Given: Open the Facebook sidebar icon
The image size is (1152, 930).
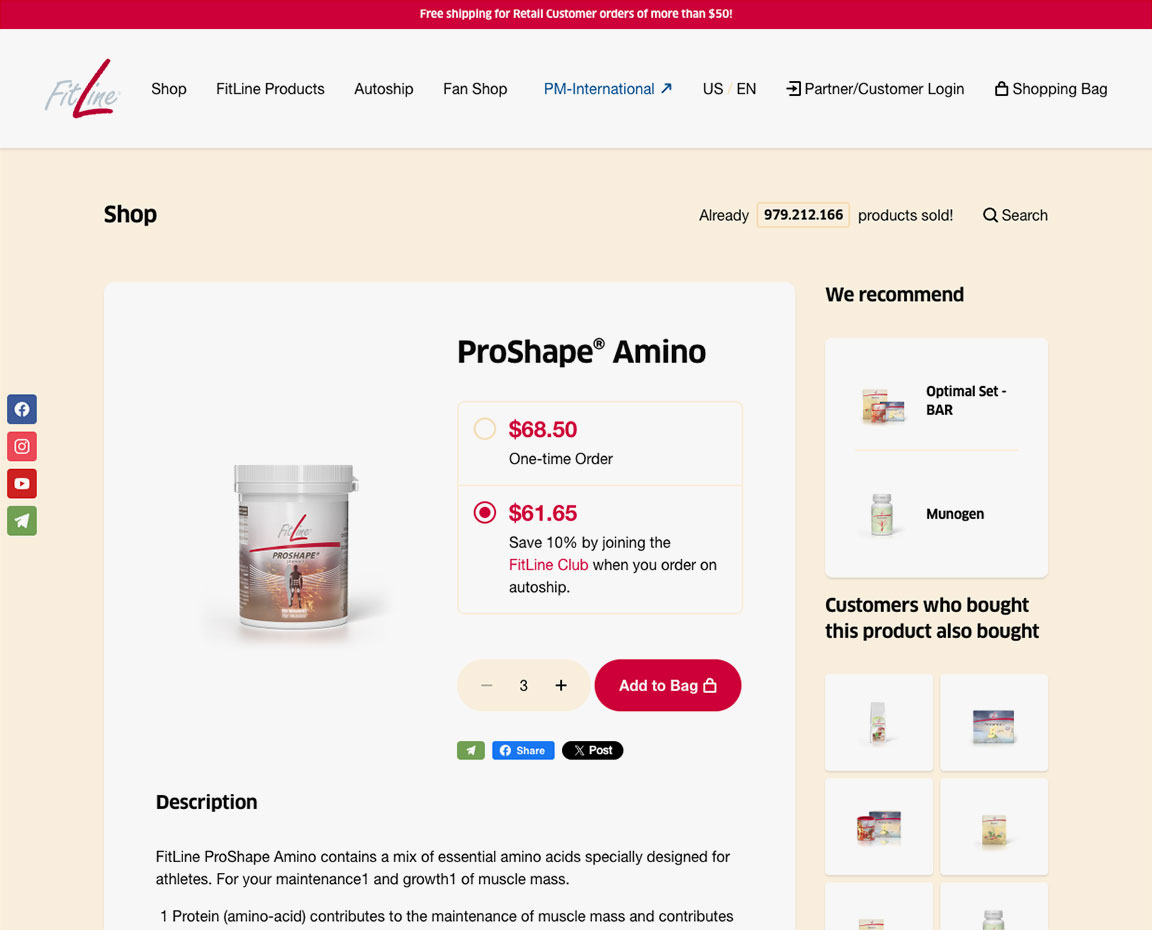Looking at the screenshot, I should pyautogui.click(x=22, y=409).
